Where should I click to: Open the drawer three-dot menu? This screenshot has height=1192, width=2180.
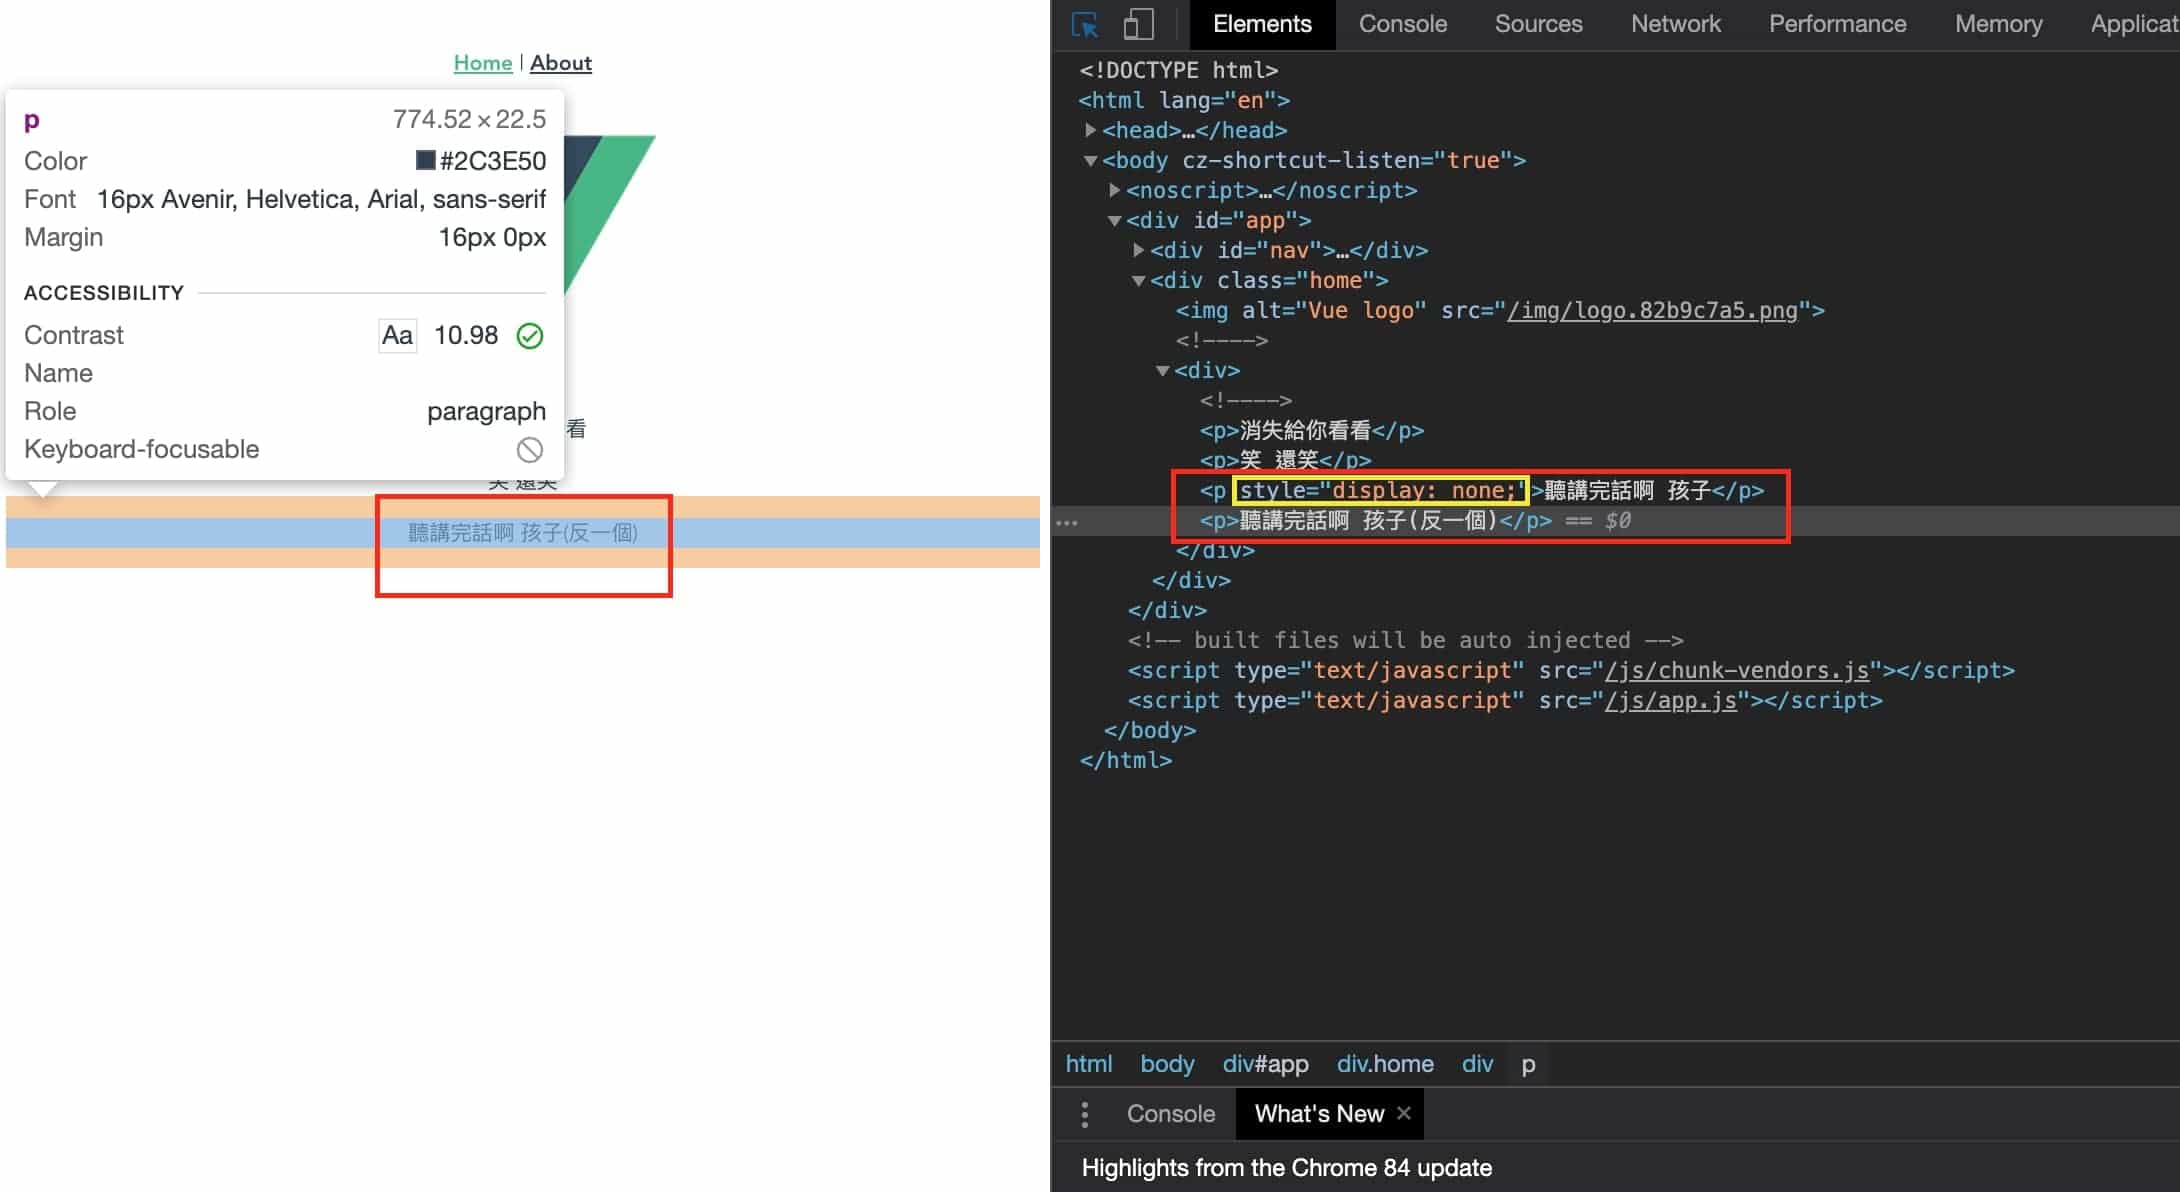point(1085,1114)
